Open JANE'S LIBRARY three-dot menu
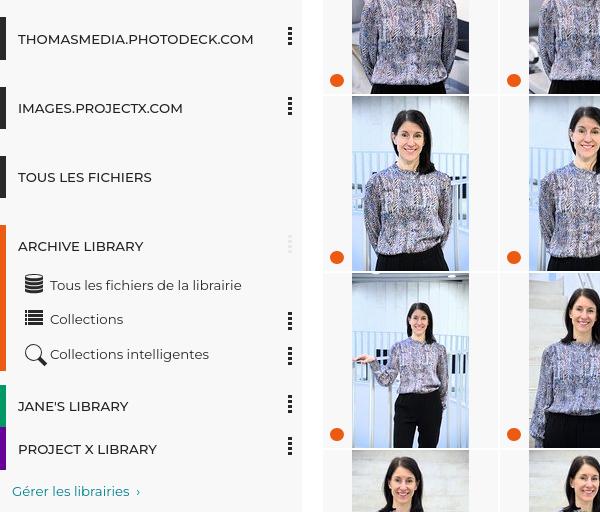Screen dimensions: 600x512 click(x=290, y=404)
